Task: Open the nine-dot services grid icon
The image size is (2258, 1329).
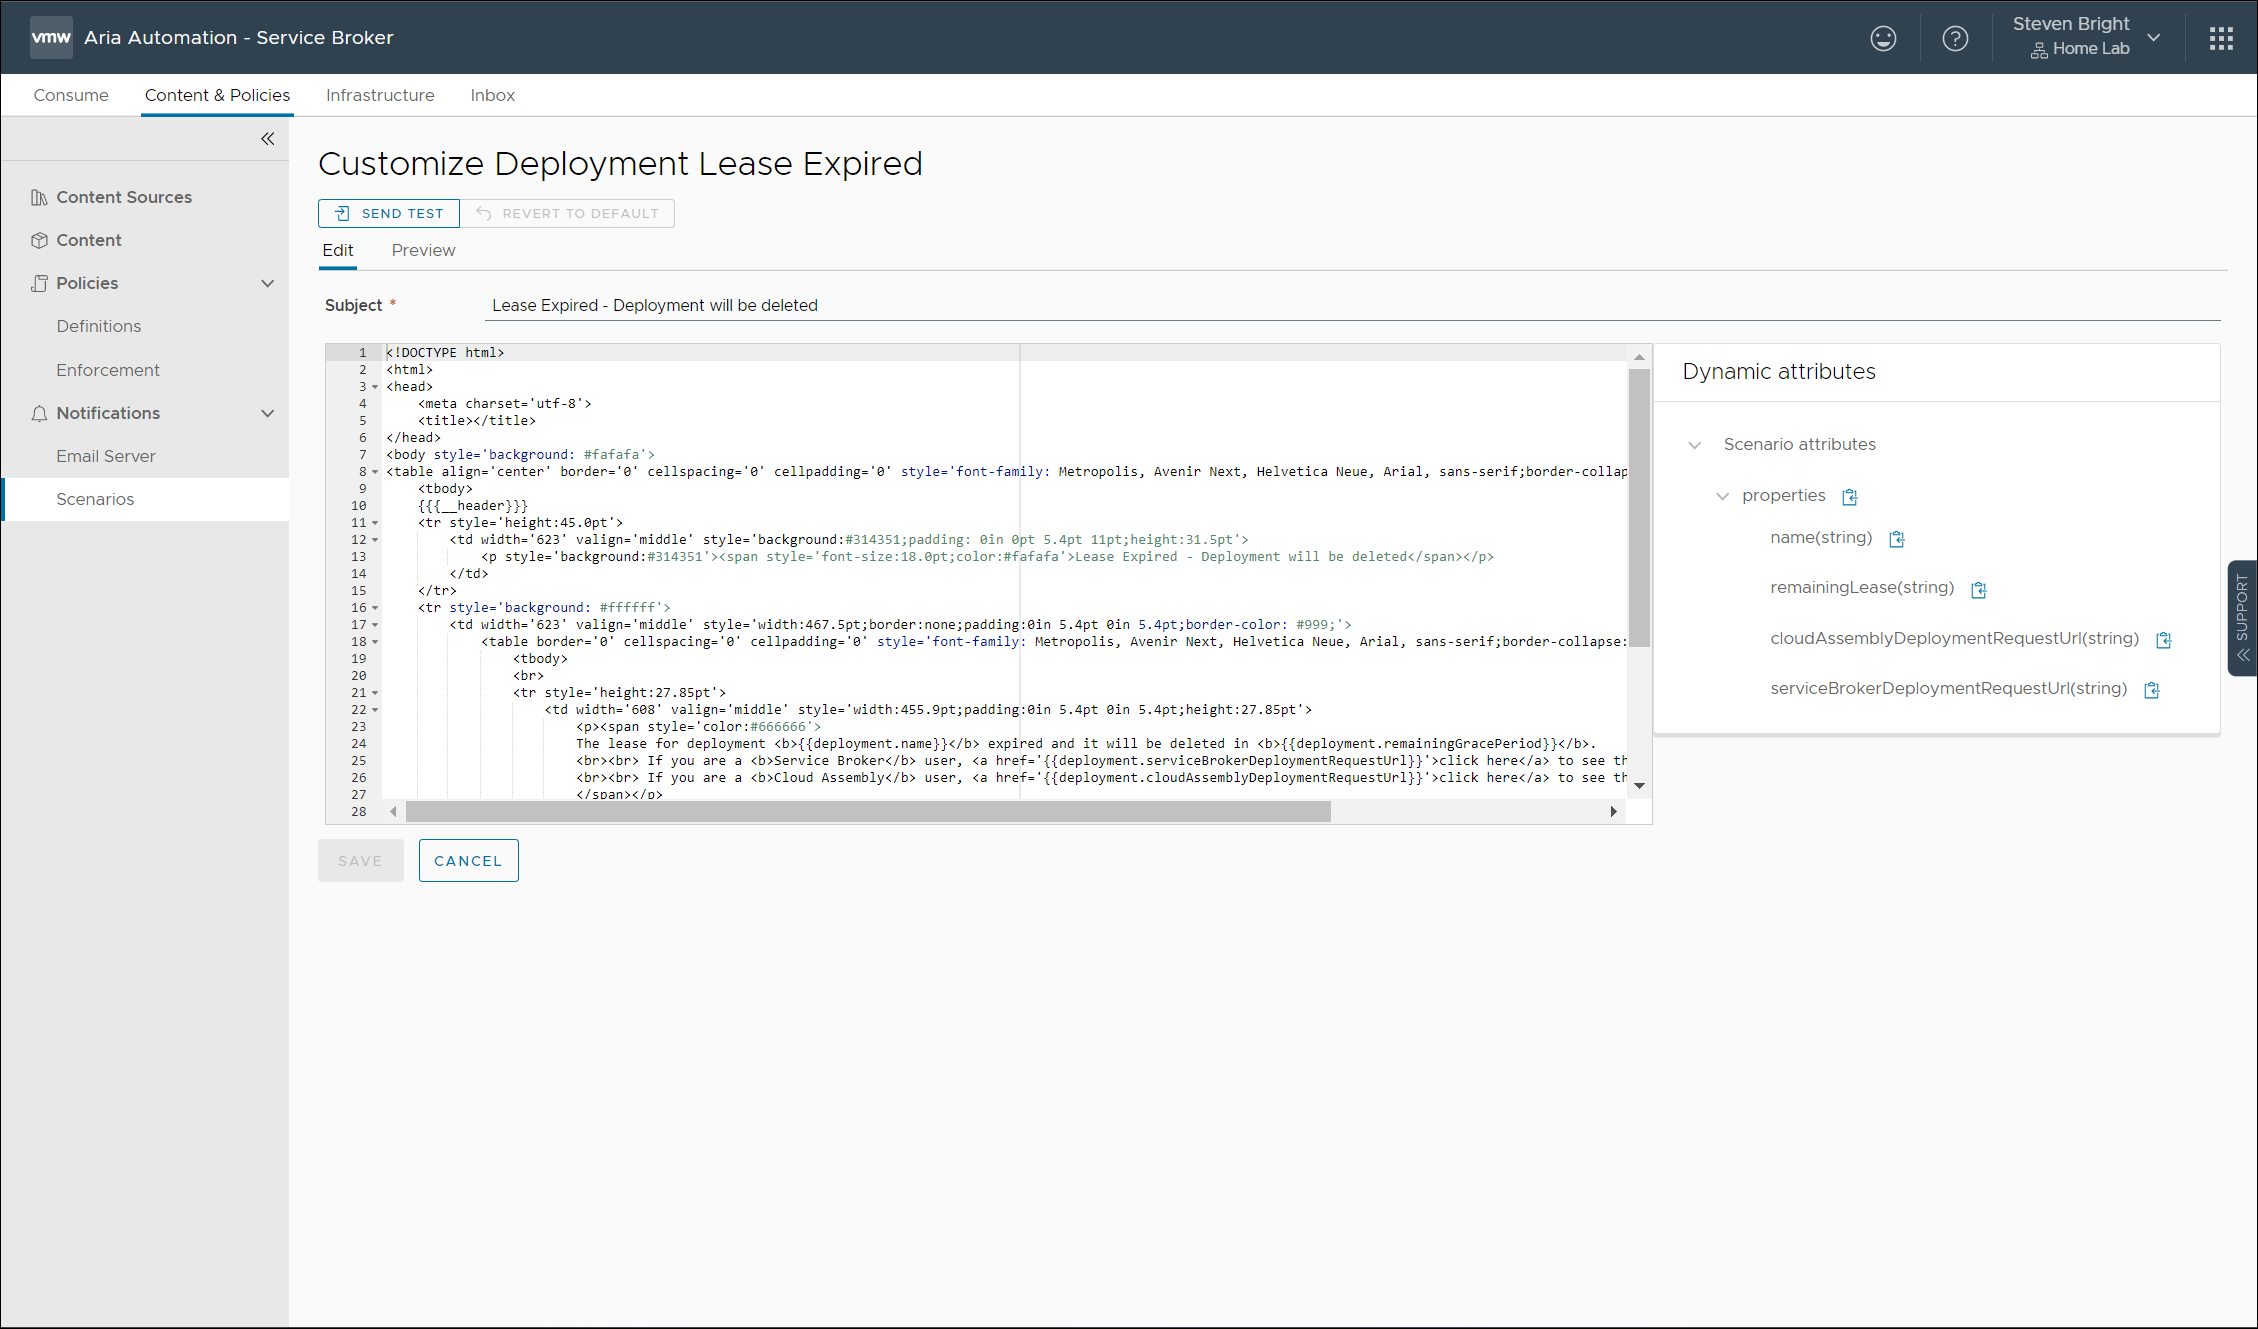Action: pos(2221,38)
